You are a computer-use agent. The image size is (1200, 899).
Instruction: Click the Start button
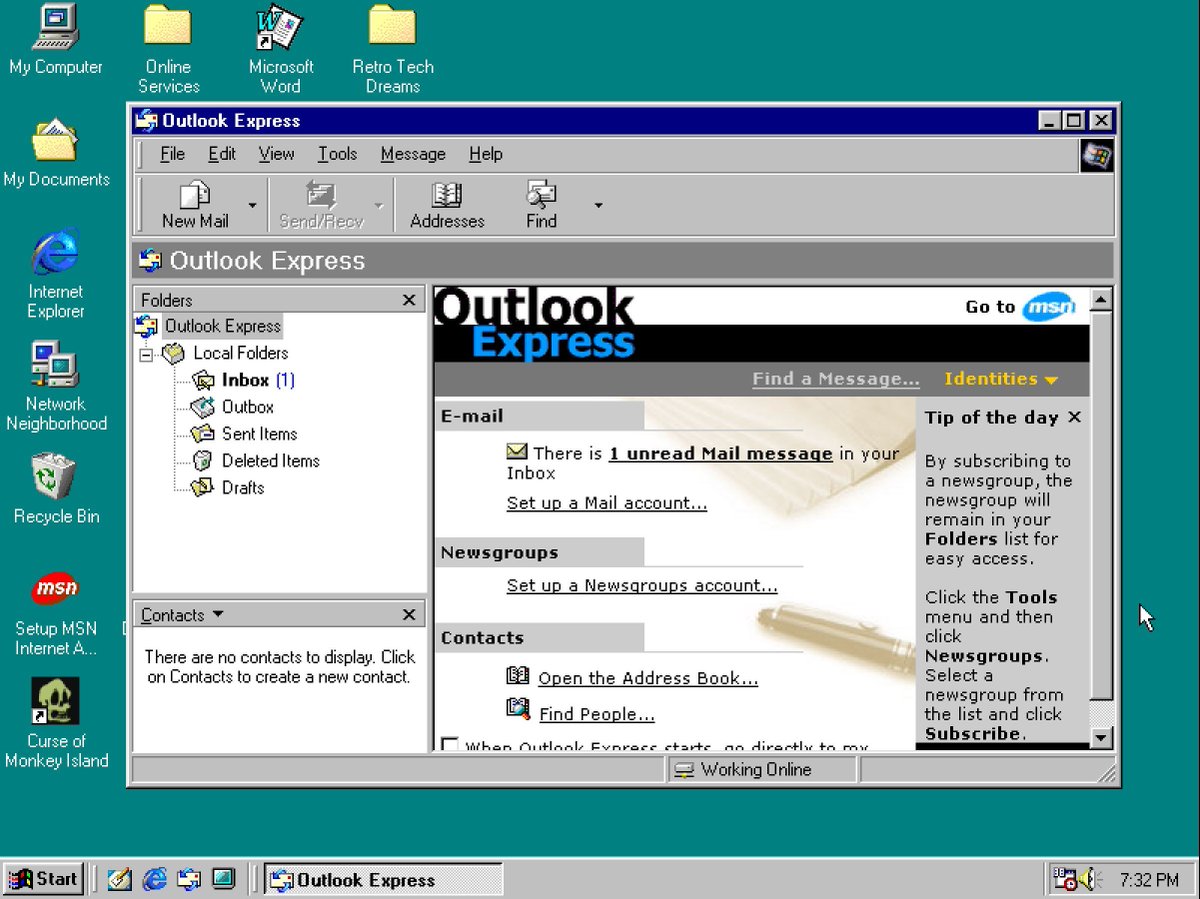43,879
